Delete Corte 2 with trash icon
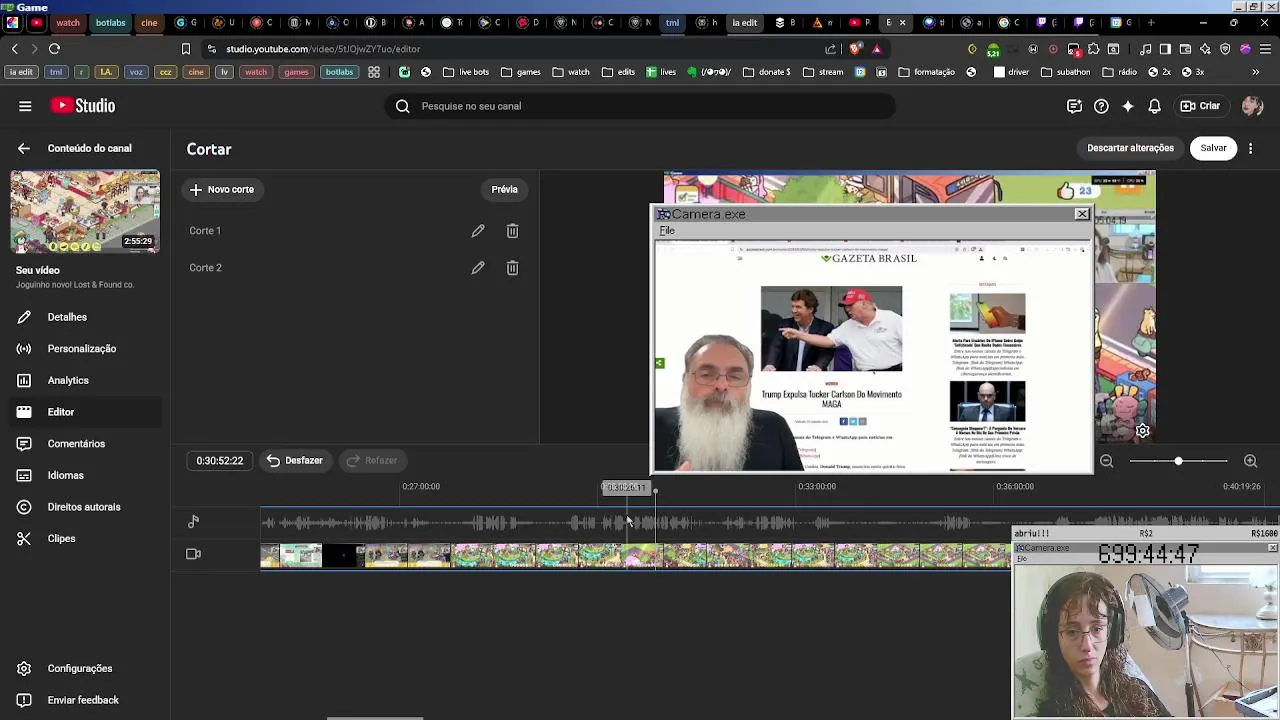The image size is (1280, 720). click(x=512, y=268)
